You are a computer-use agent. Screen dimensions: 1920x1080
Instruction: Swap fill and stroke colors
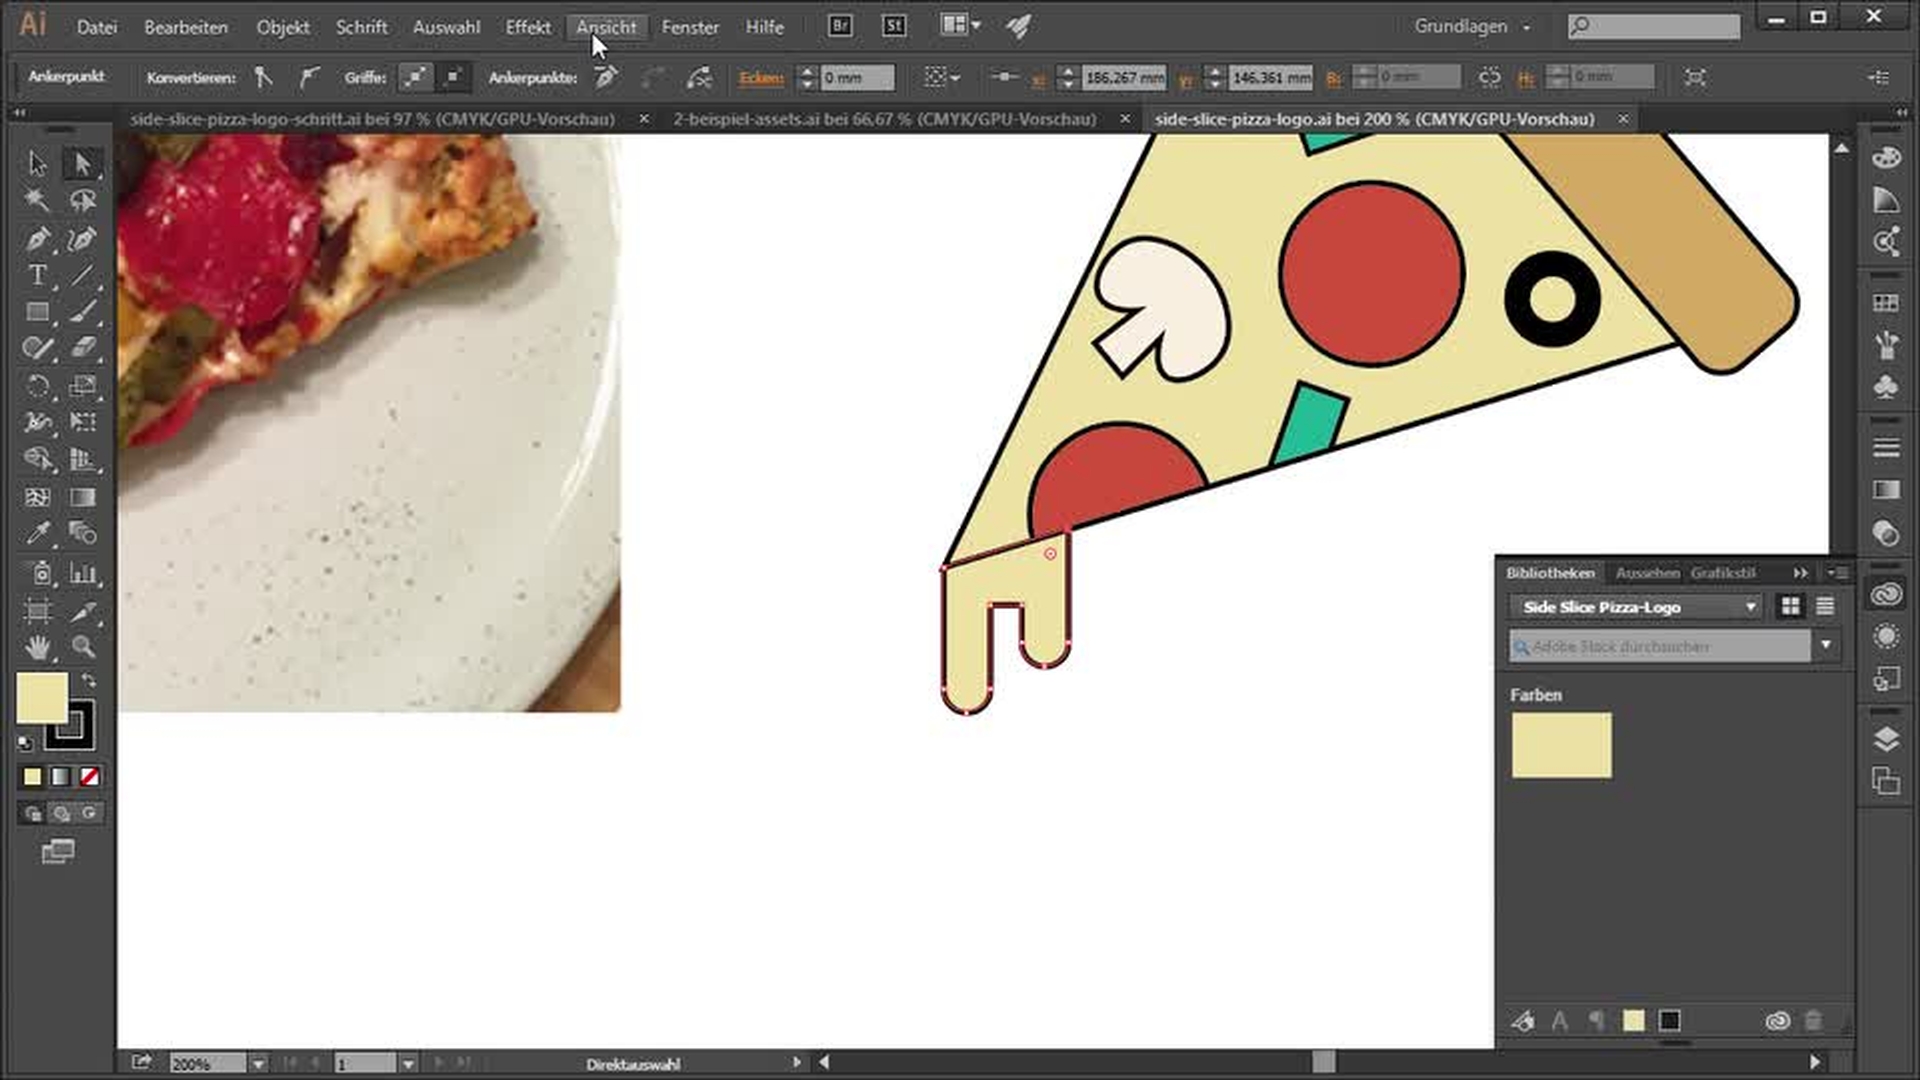tap(89, 680)
